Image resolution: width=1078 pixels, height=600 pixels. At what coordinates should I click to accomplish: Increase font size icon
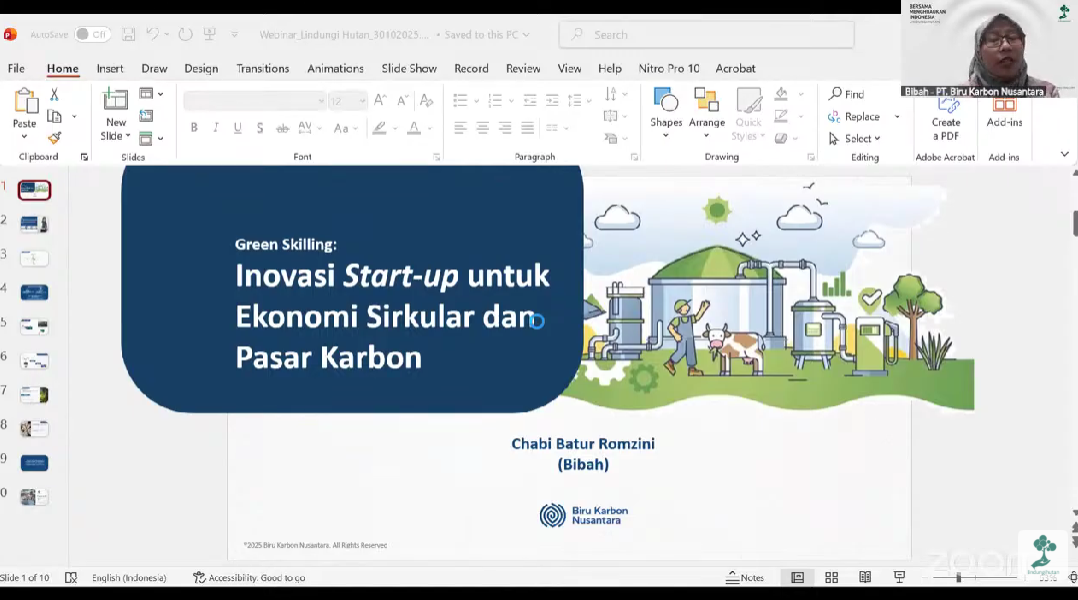tap(380, 100)
